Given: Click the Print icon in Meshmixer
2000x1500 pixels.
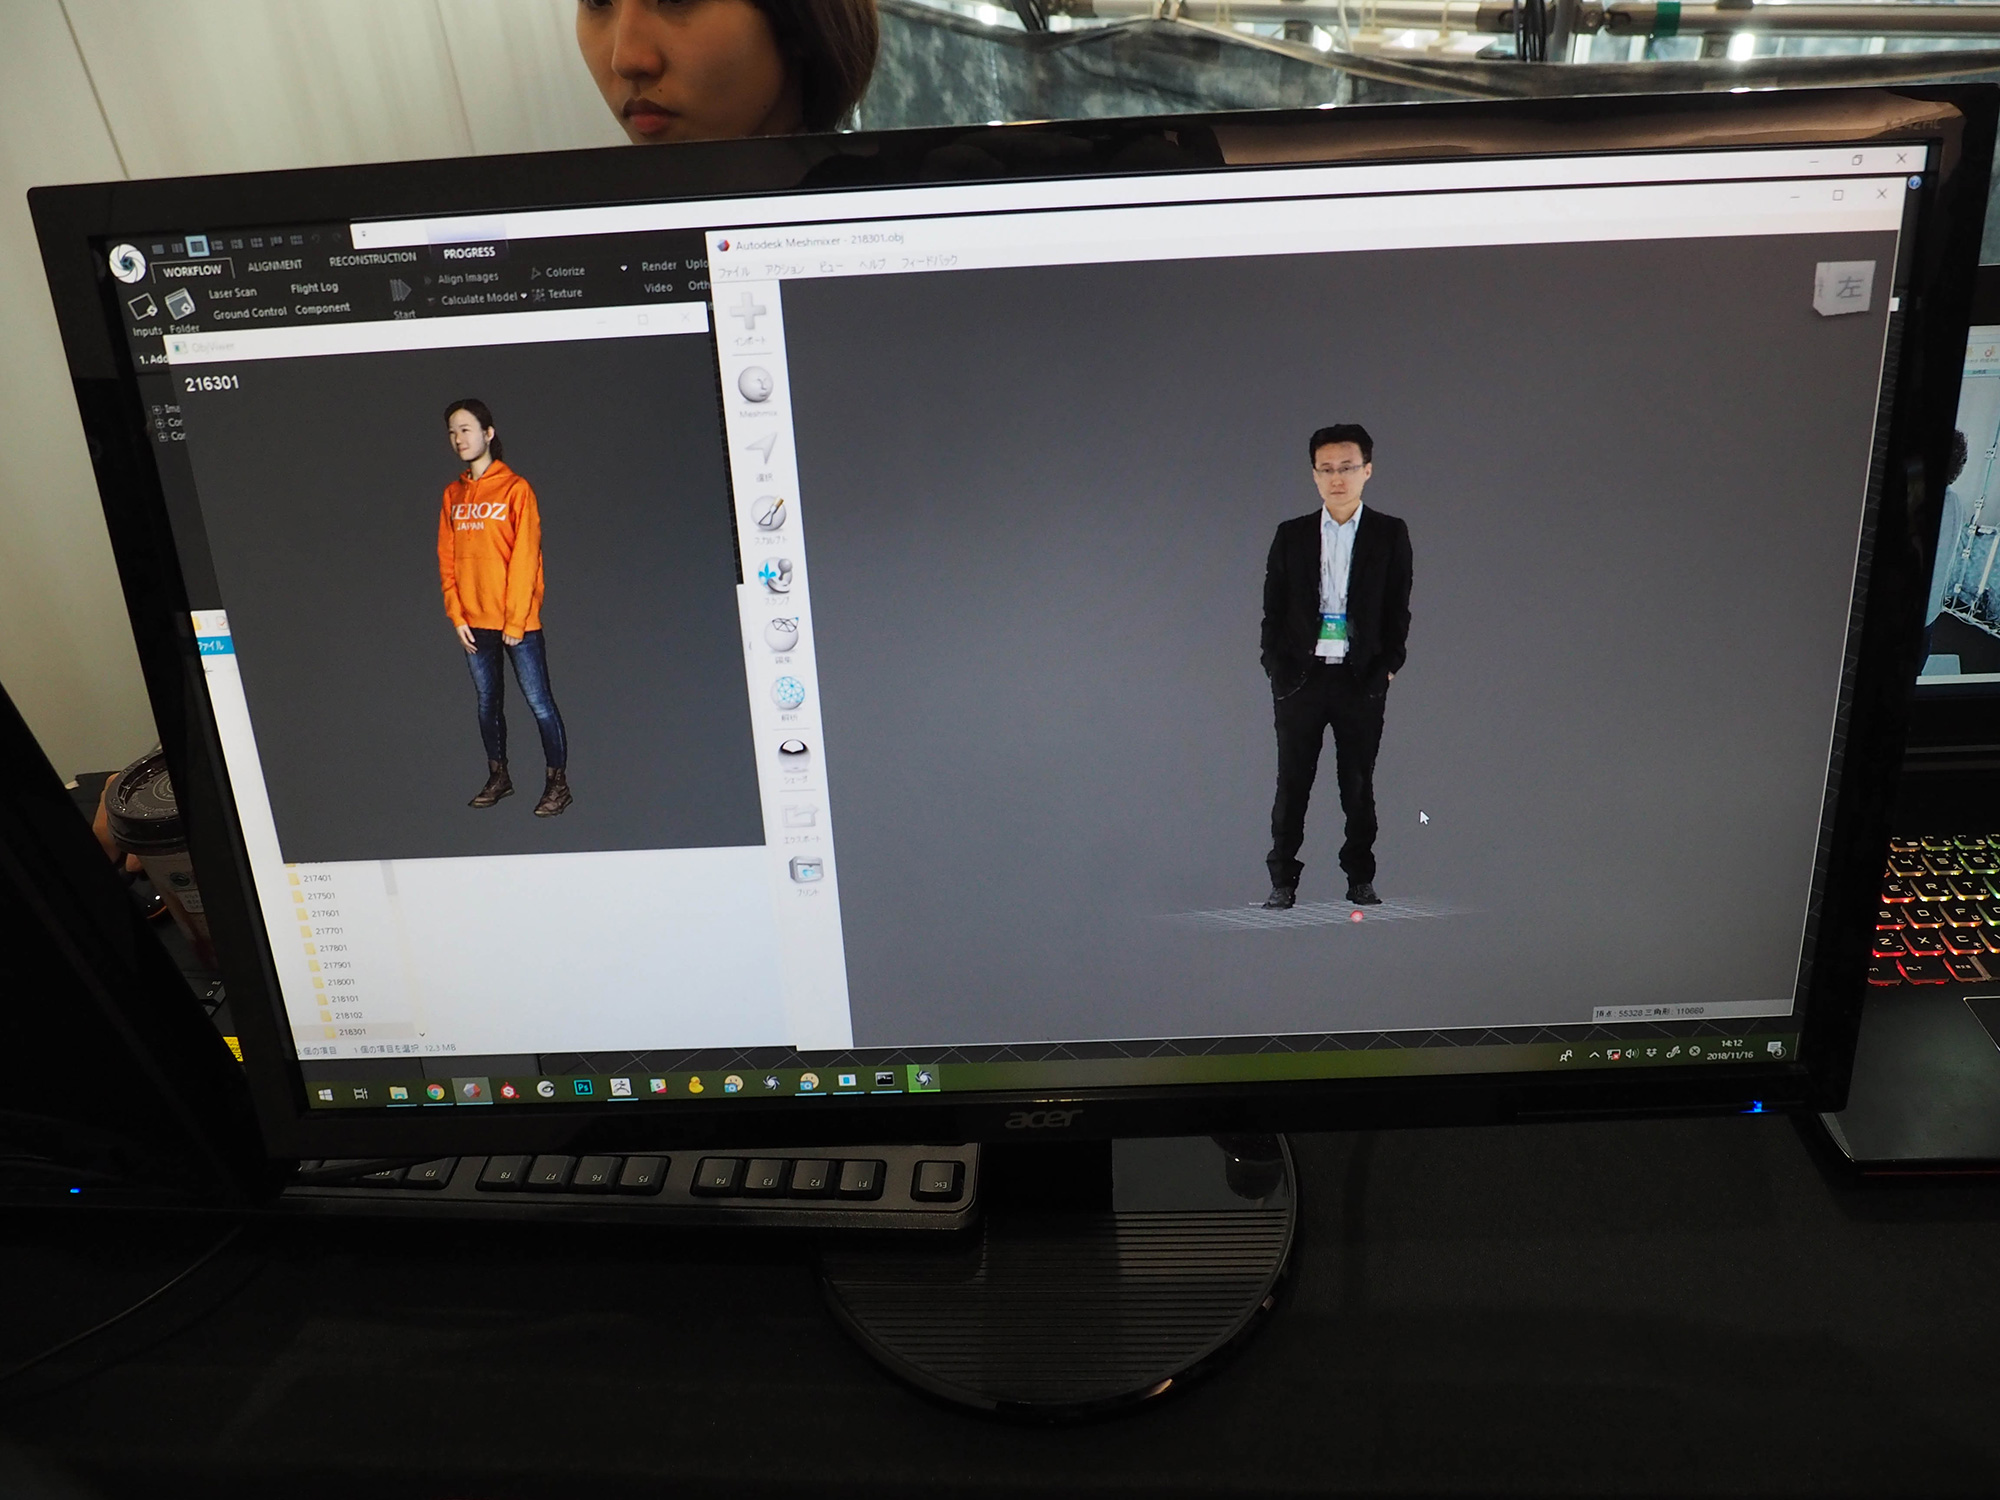Looking at the screenshot, I should click(x=806, y=869).
